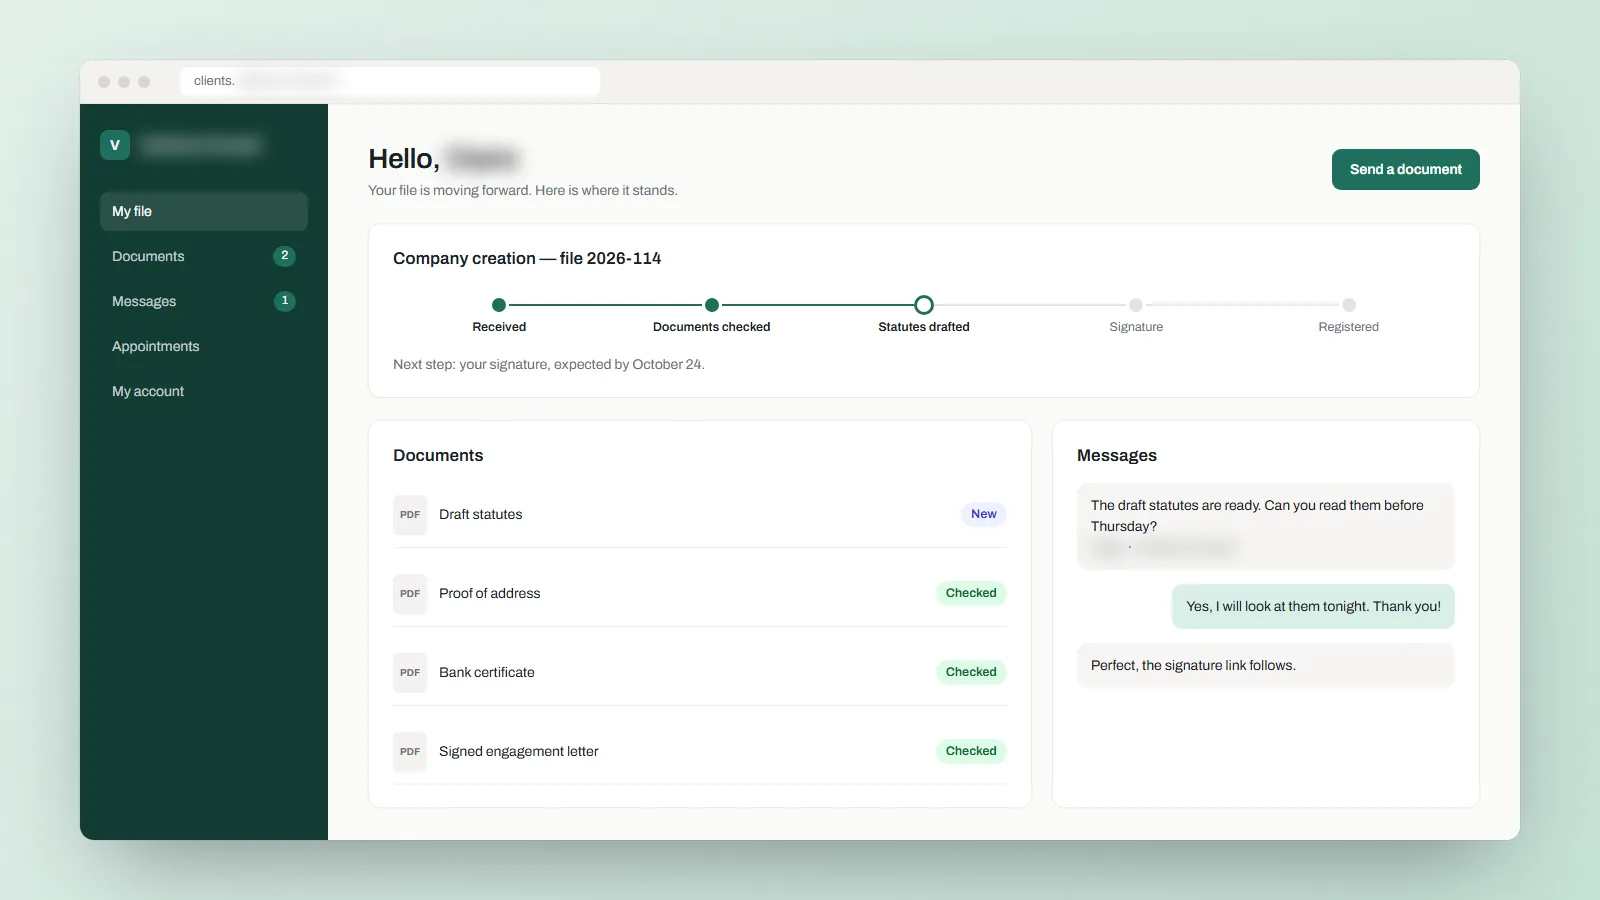
Task: Open the Draft statutes document row
Action: [700, 514]
